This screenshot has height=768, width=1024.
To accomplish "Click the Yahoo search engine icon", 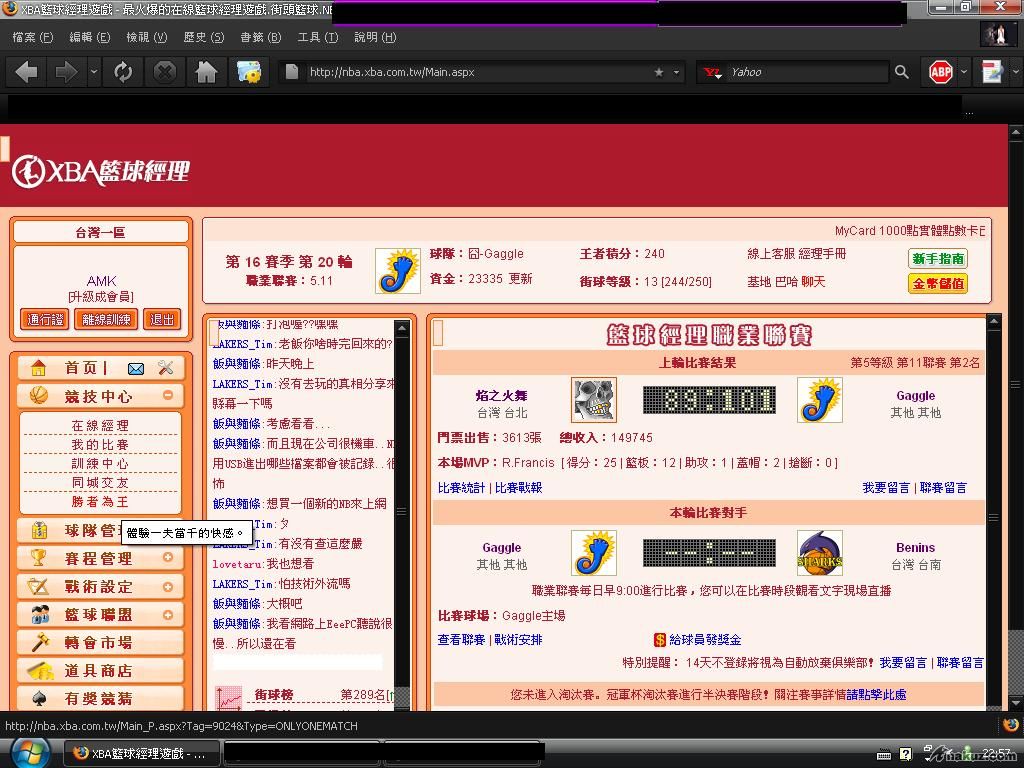I will tap(711, 72).
